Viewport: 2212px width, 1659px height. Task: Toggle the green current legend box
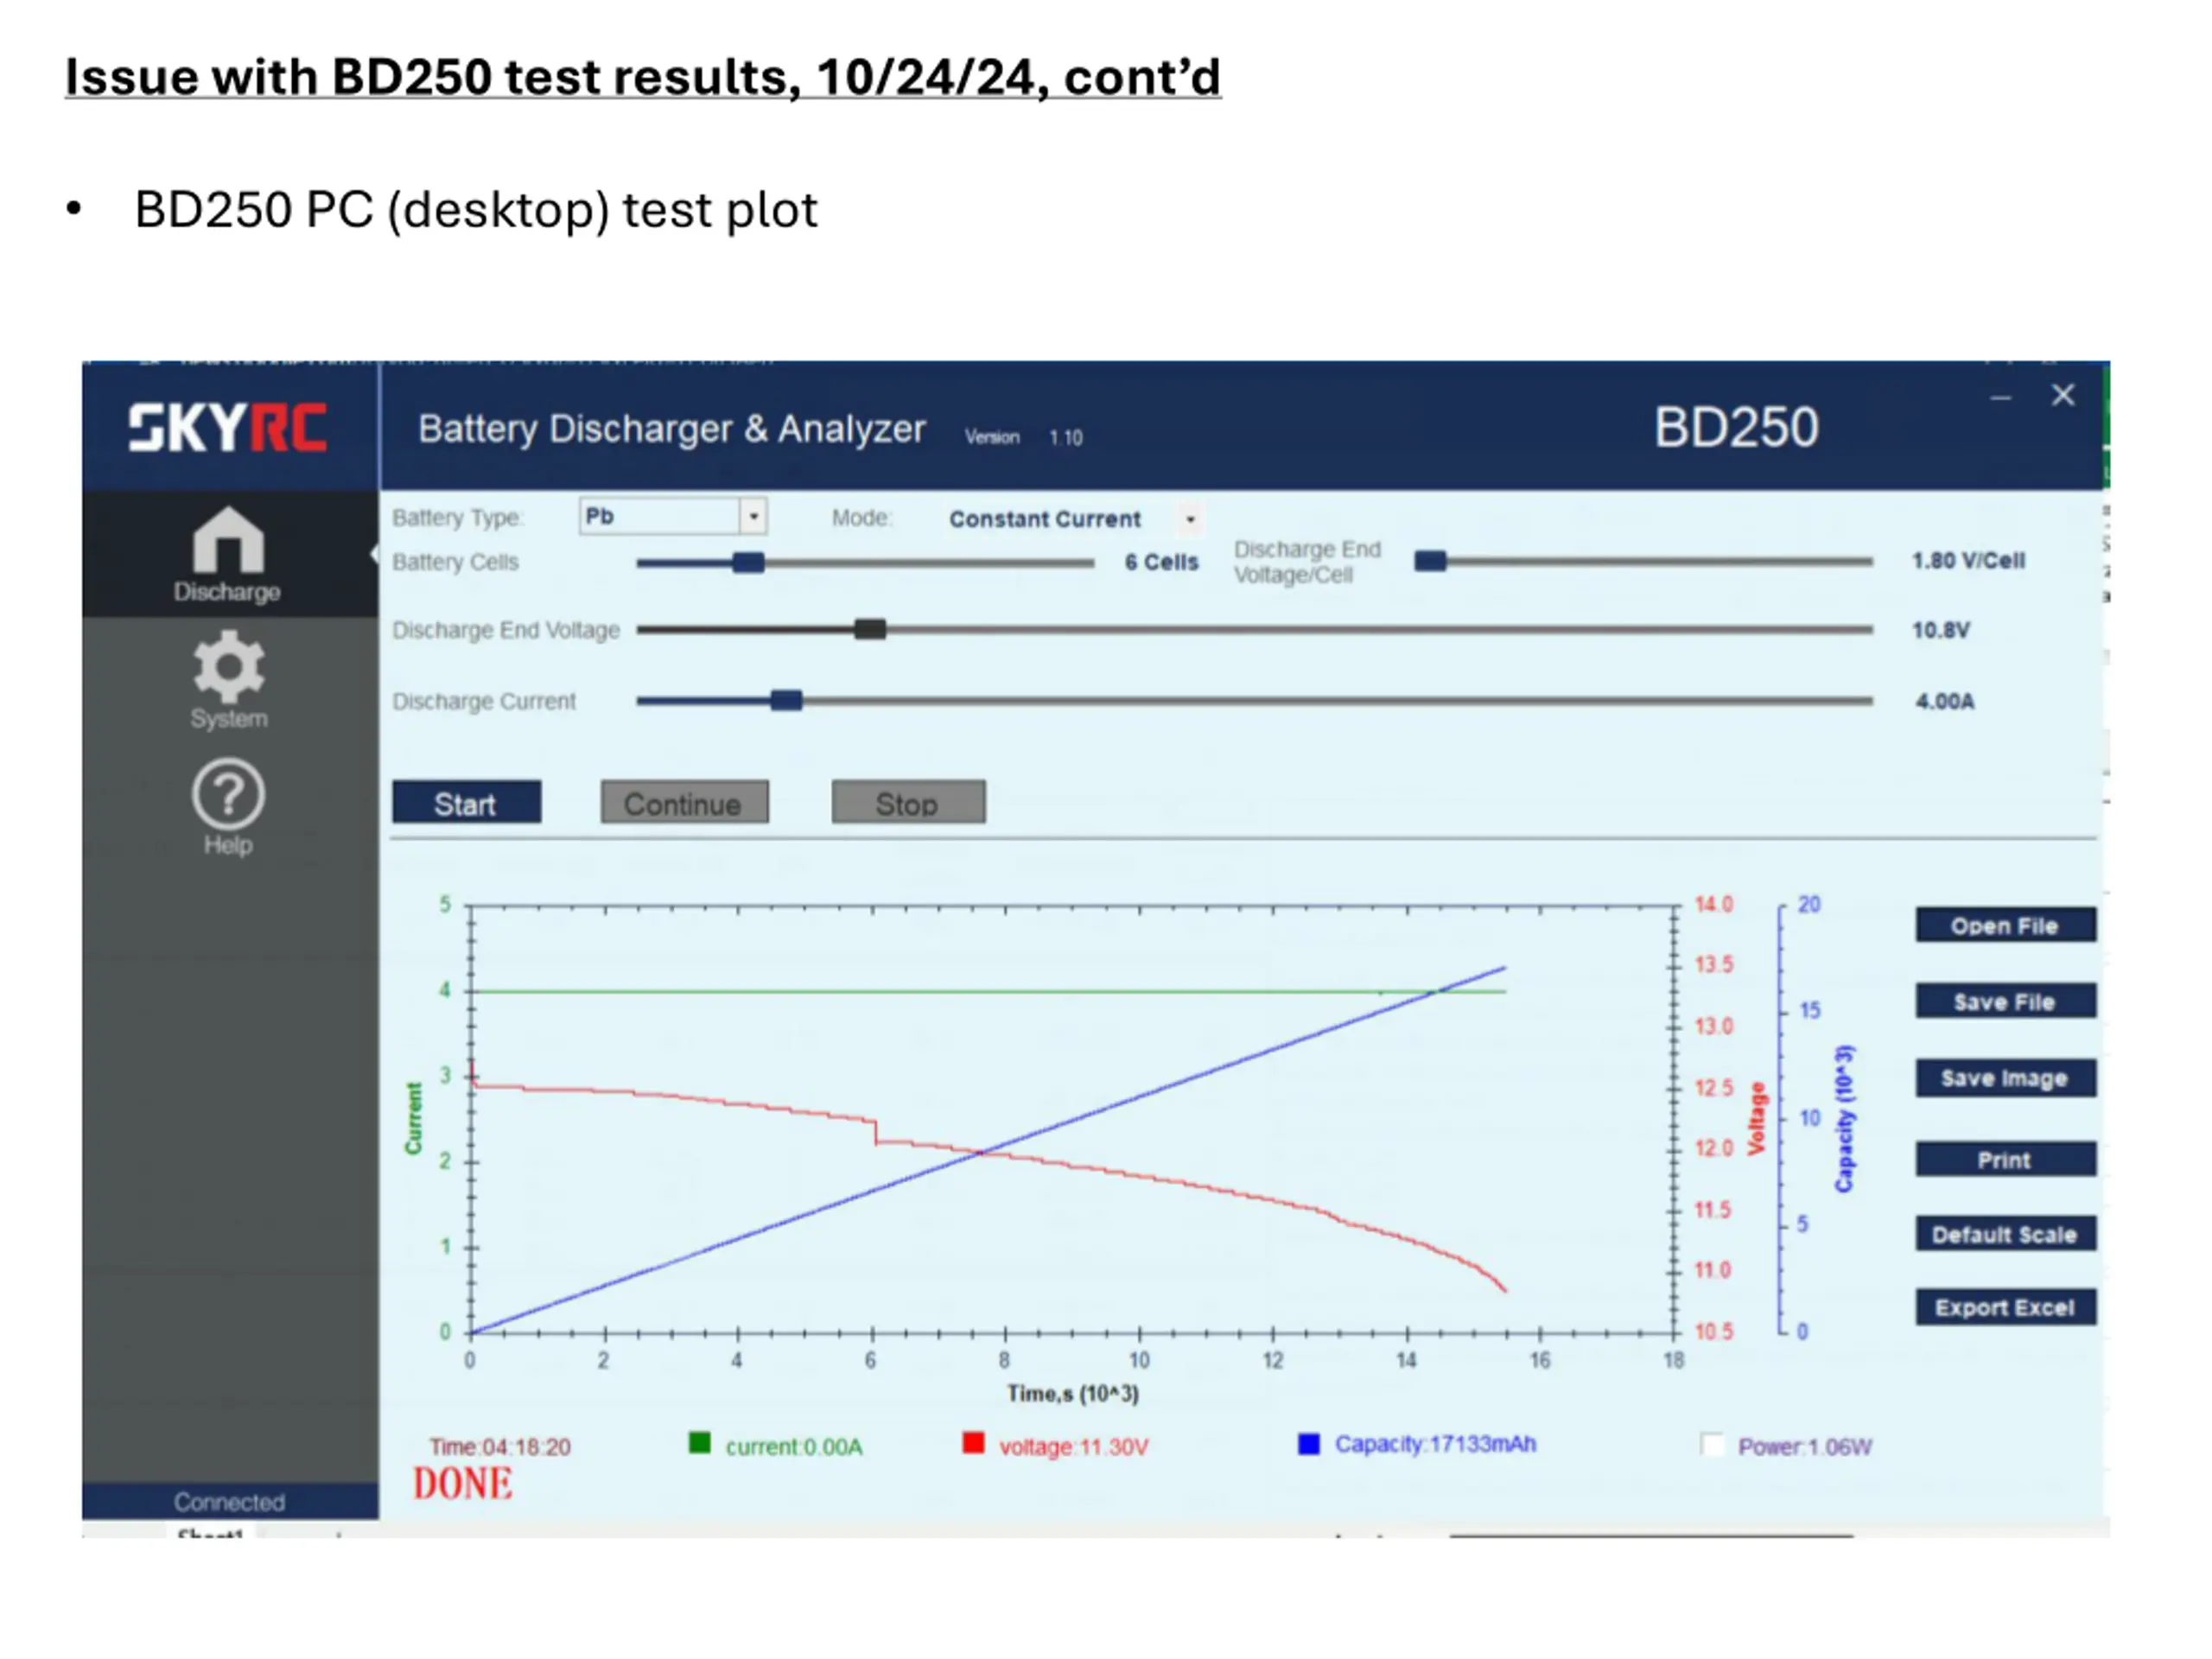click(x=700, y=1443)
